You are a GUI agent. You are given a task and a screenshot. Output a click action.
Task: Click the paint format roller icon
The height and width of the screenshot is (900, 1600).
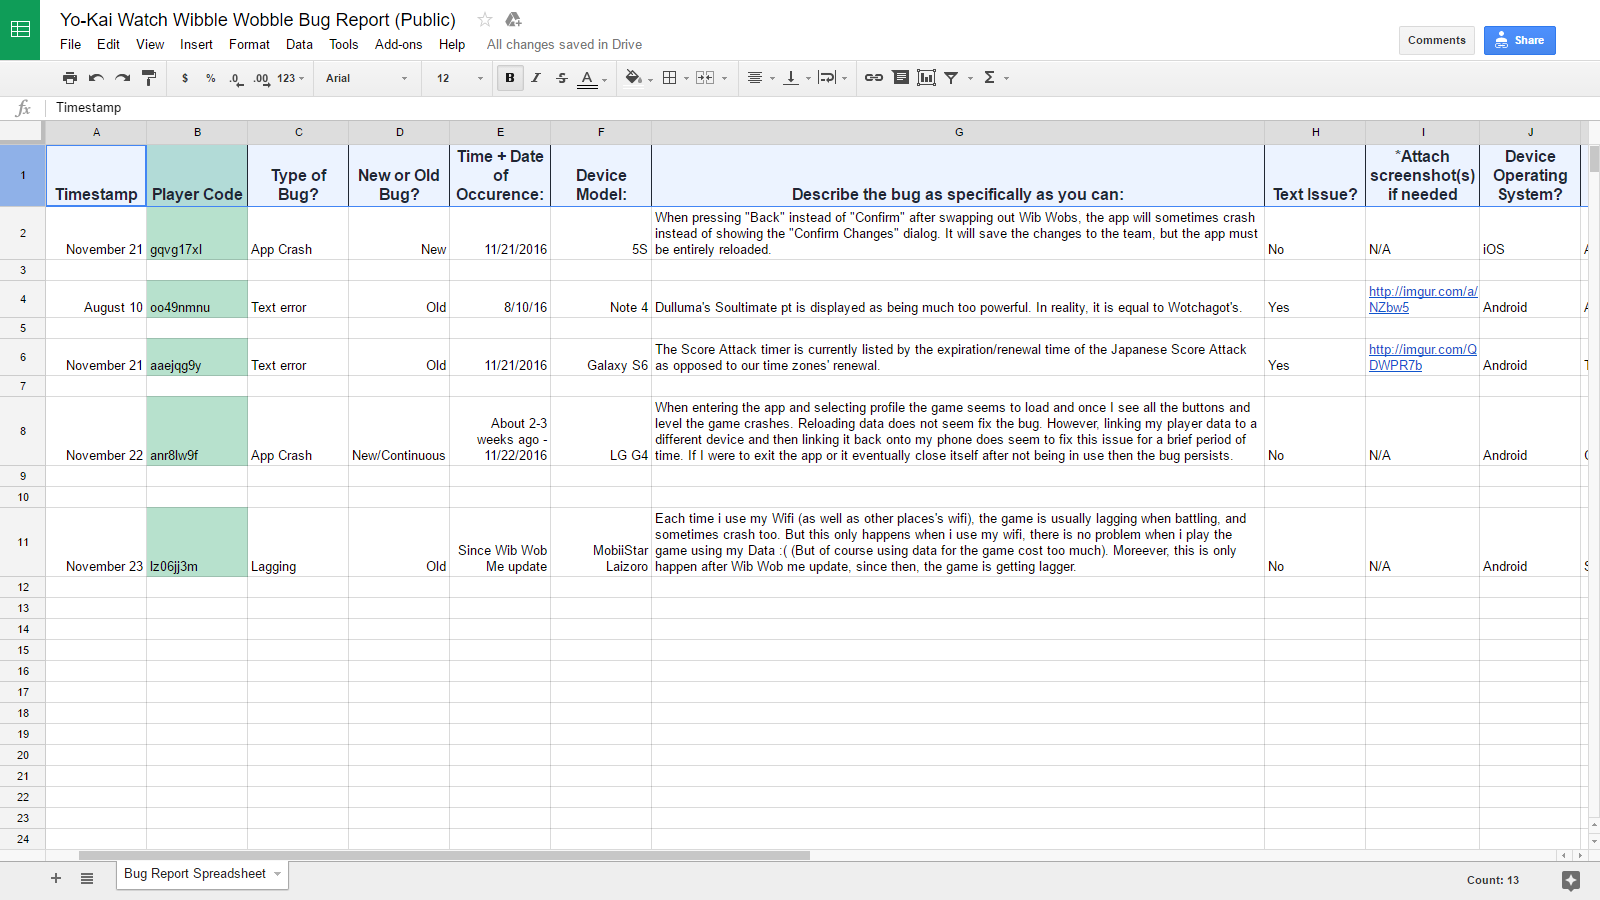(149, 78)
